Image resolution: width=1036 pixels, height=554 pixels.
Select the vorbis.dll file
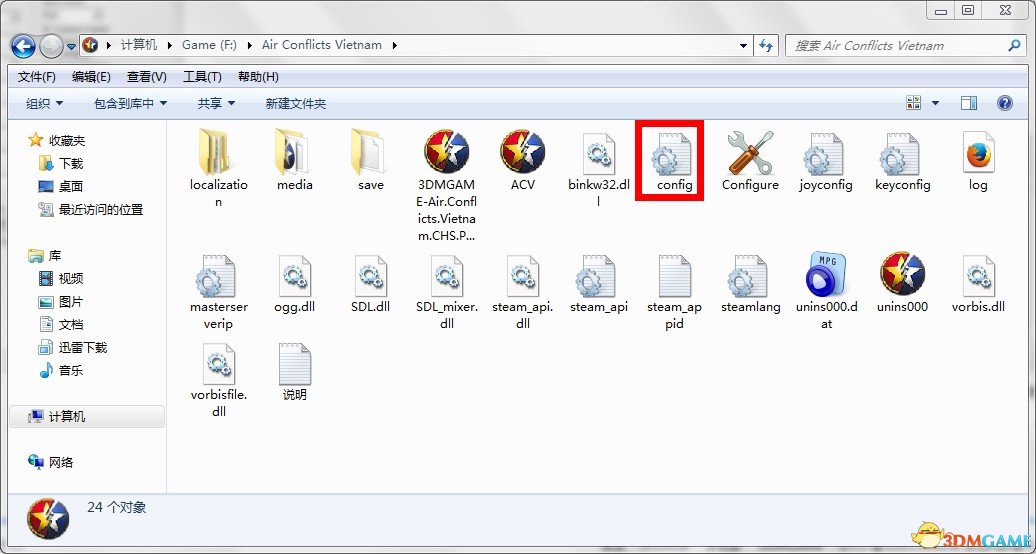[978, 284]
